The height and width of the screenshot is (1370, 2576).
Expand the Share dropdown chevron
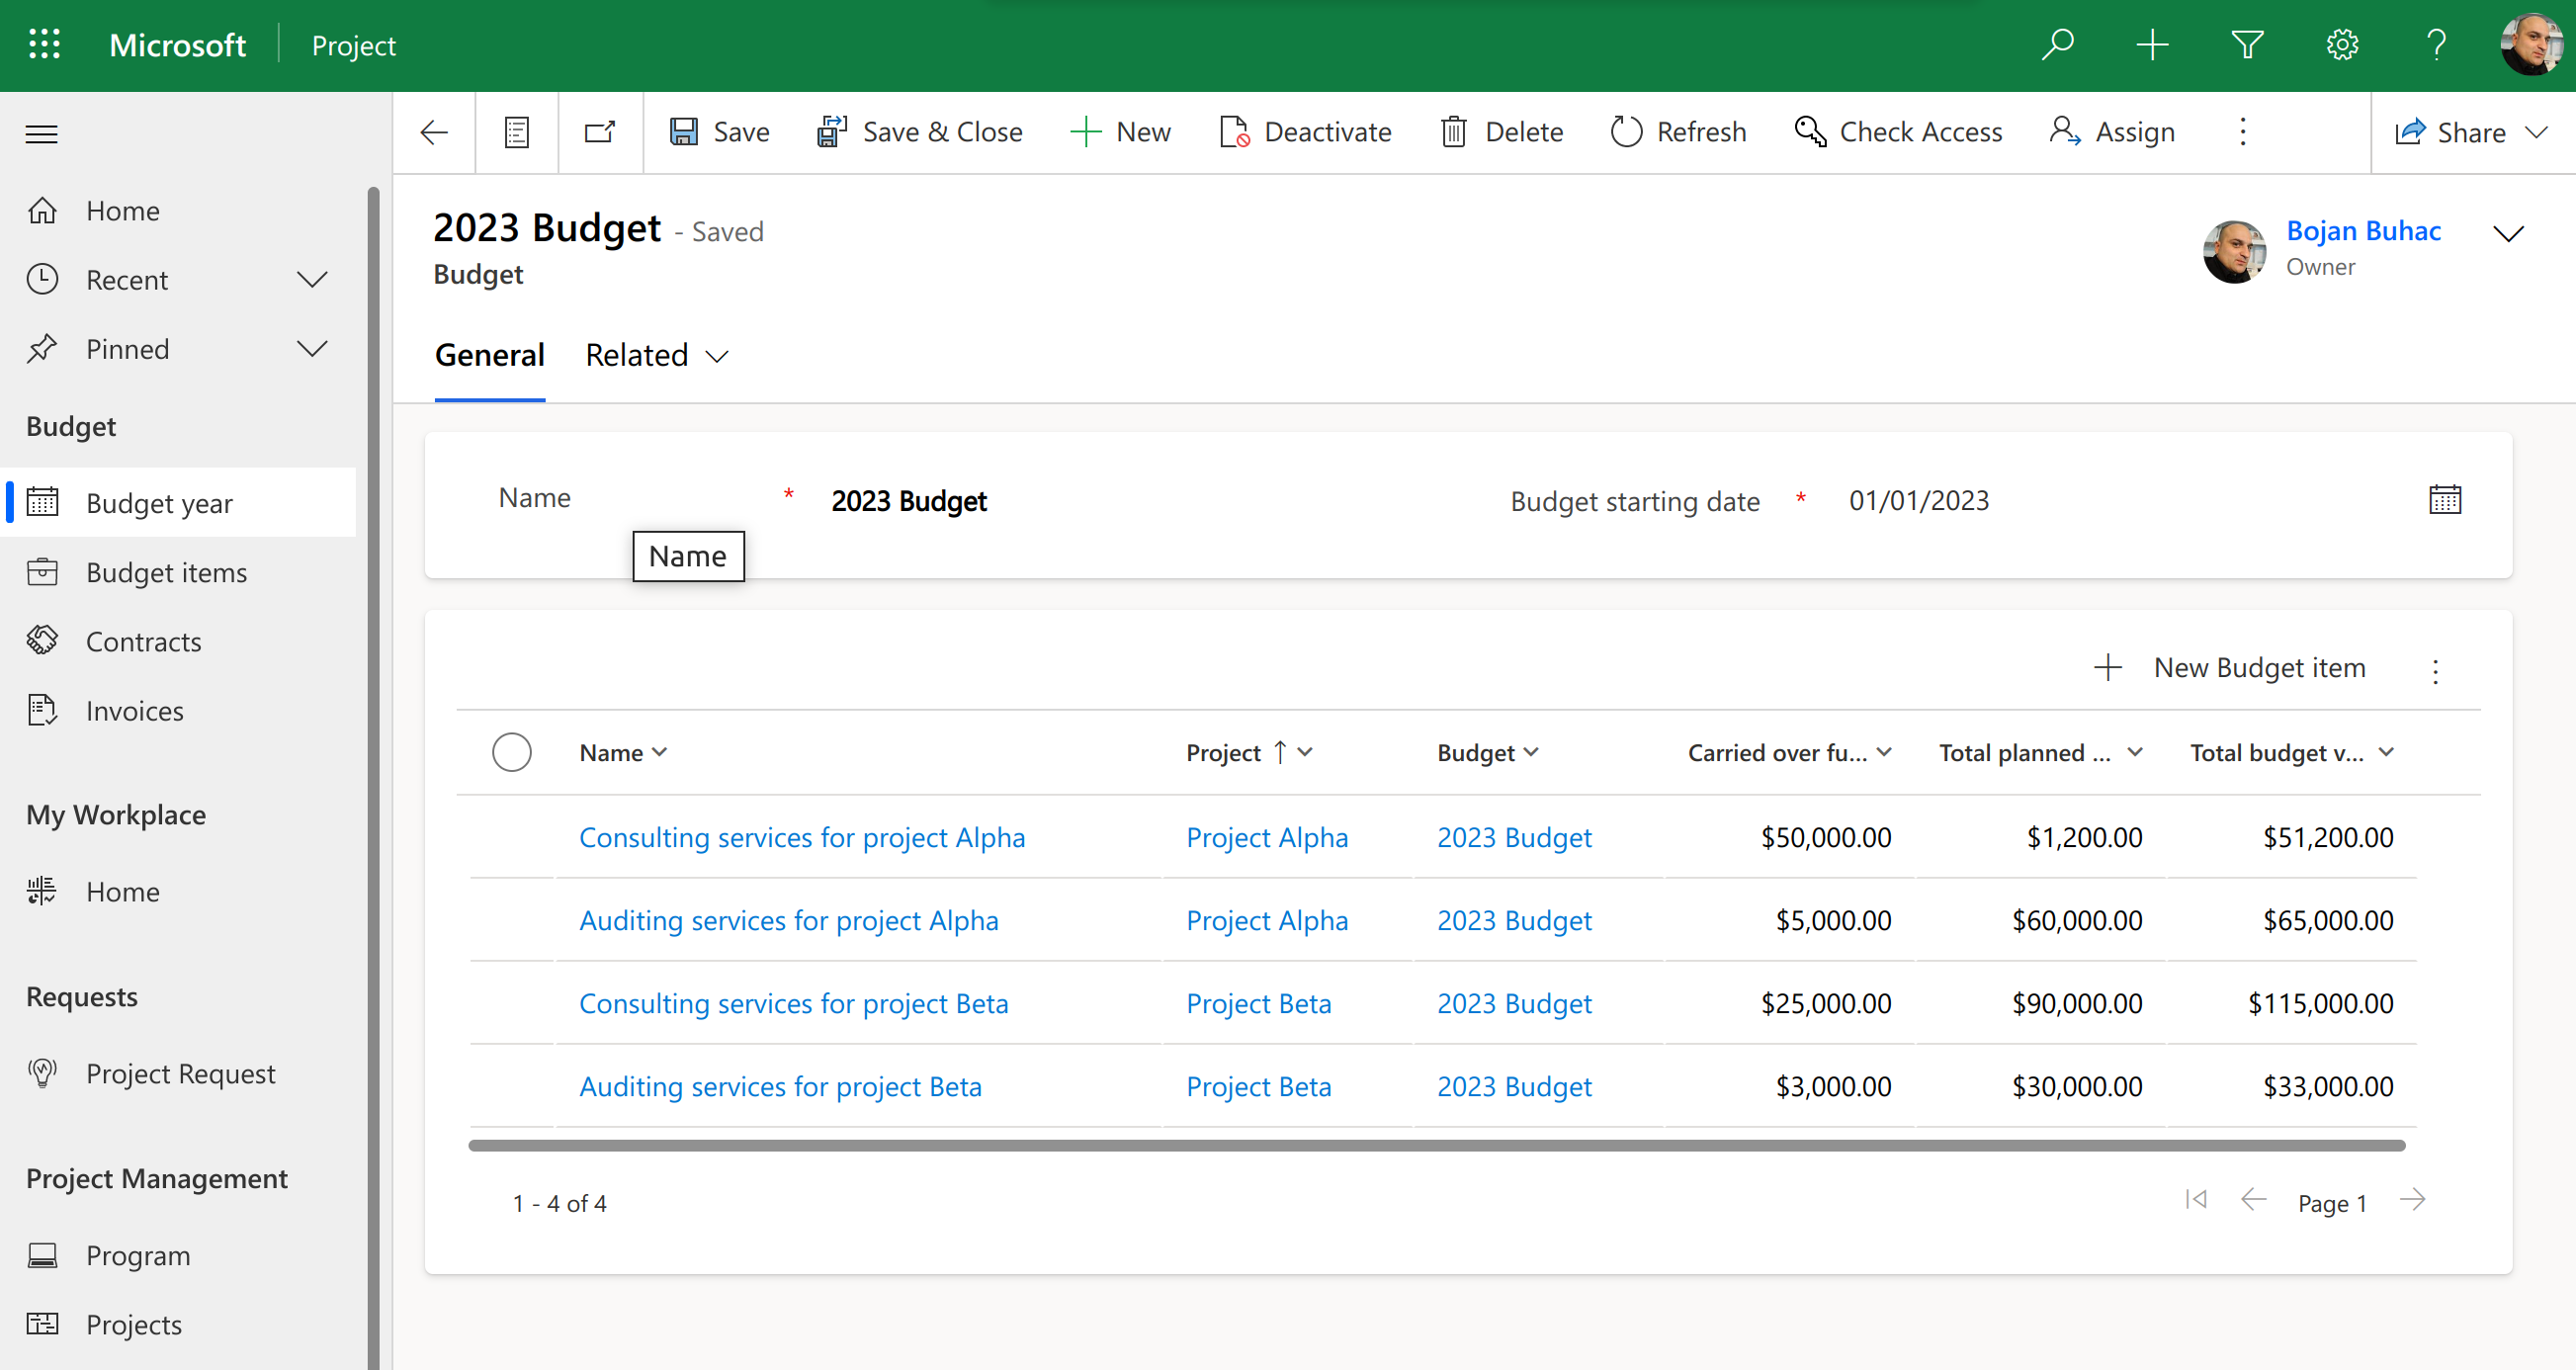(2537, 132)
